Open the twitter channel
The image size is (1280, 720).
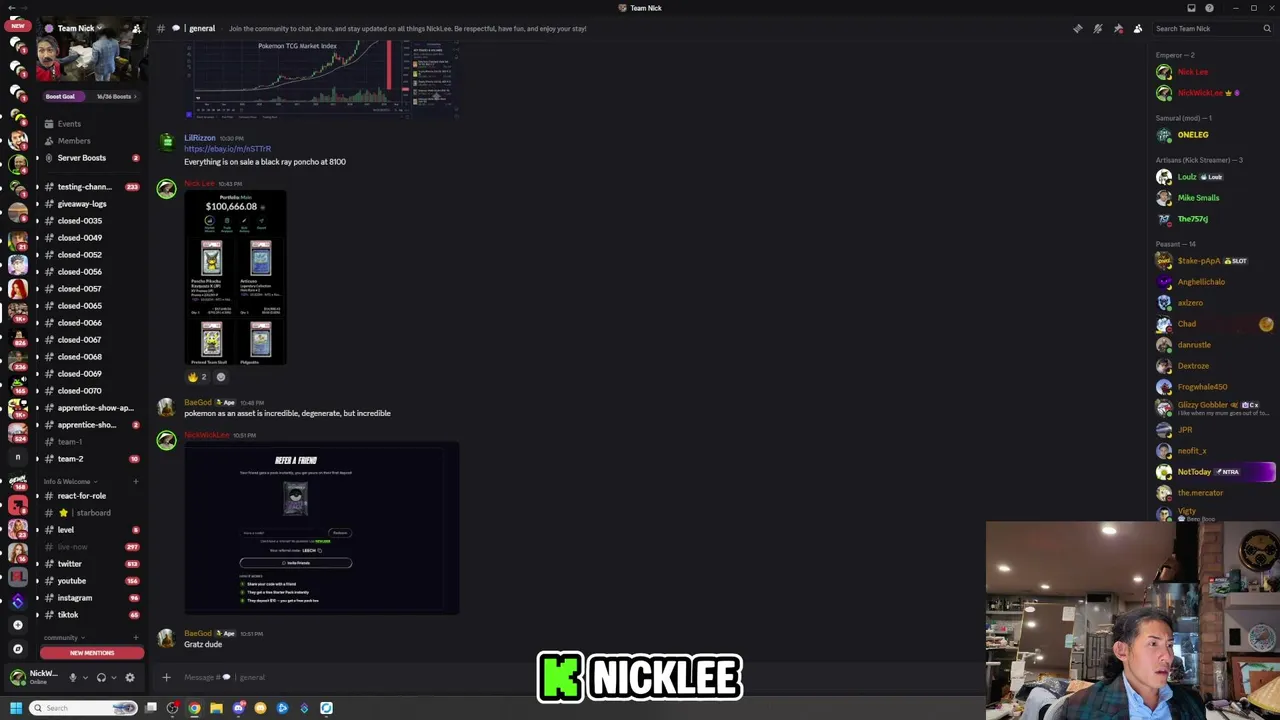point(90,564)
